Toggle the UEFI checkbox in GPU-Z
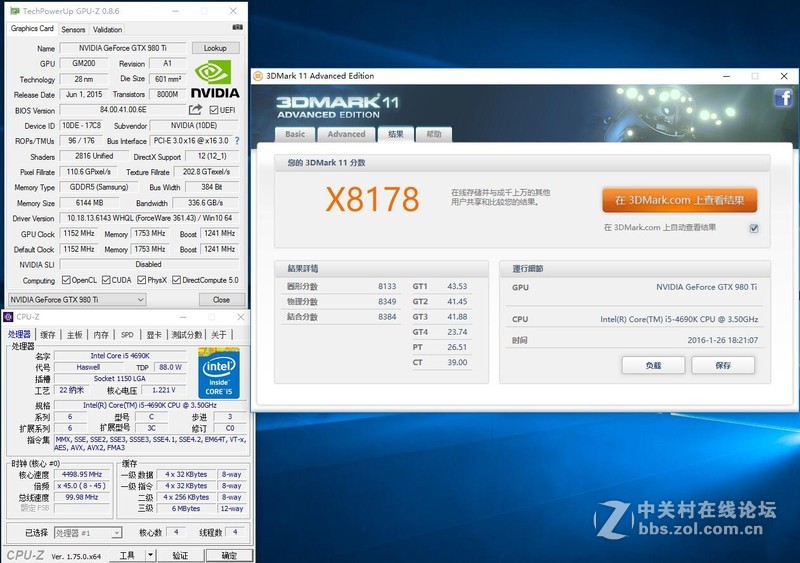 [x=214, y=110]
